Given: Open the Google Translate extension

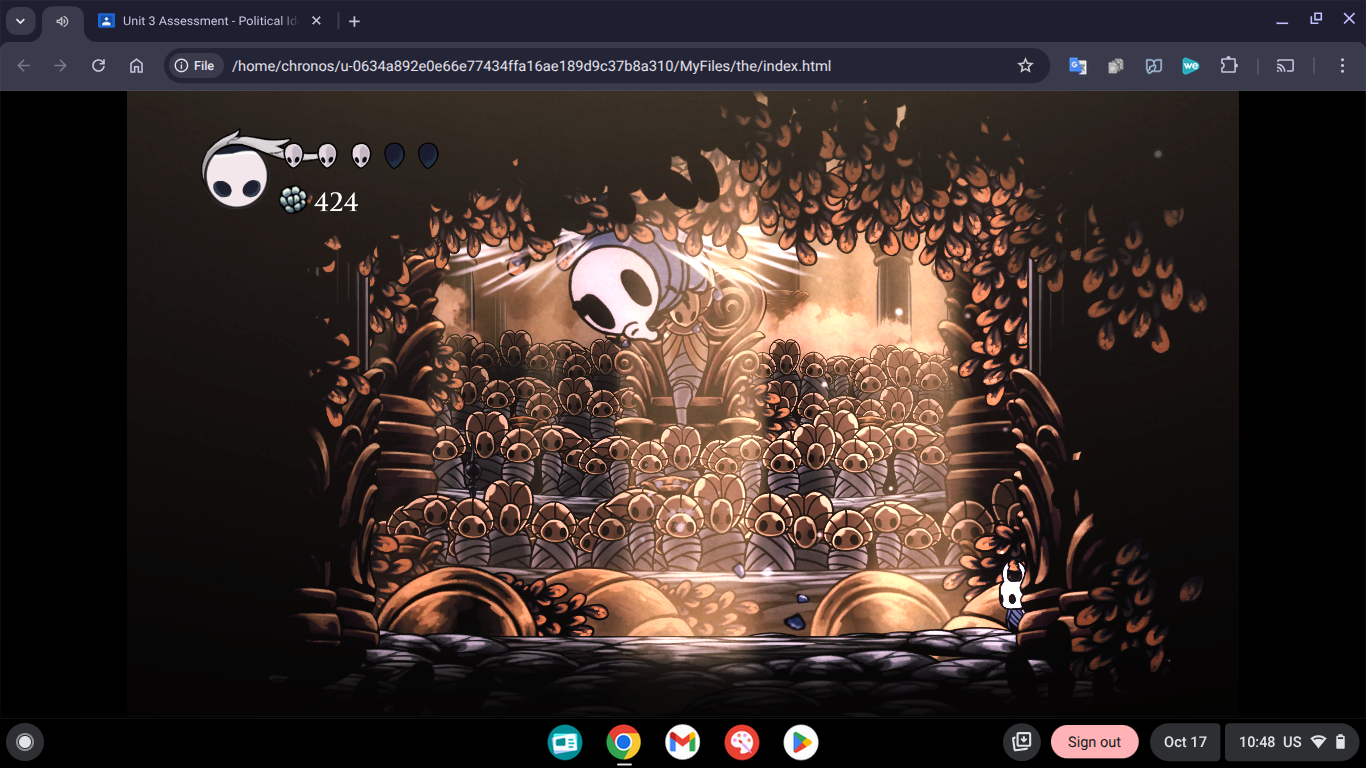Looking at the screenshot, I should (x=1078, y=66).
